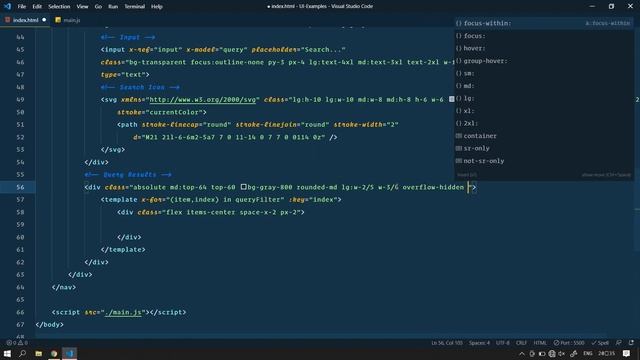Open Chrome from the taskbar

[x=54, y=353]
